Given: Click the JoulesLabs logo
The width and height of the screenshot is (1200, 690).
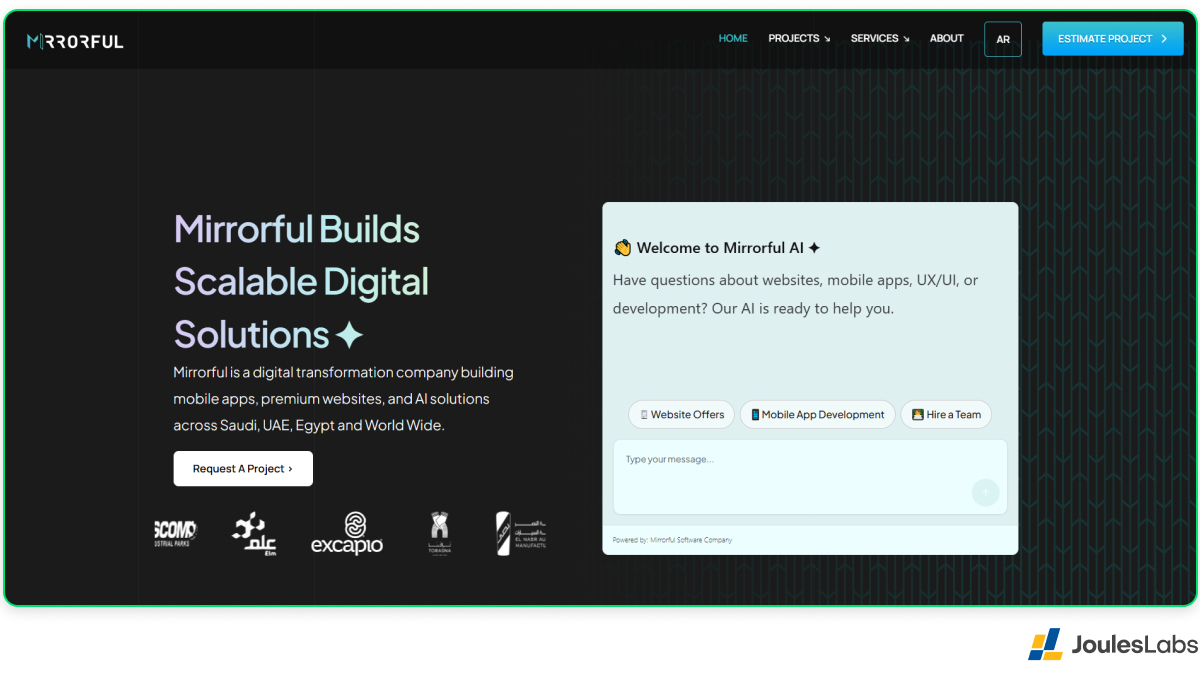Looking at the screenshot, I should point(1113,644).
